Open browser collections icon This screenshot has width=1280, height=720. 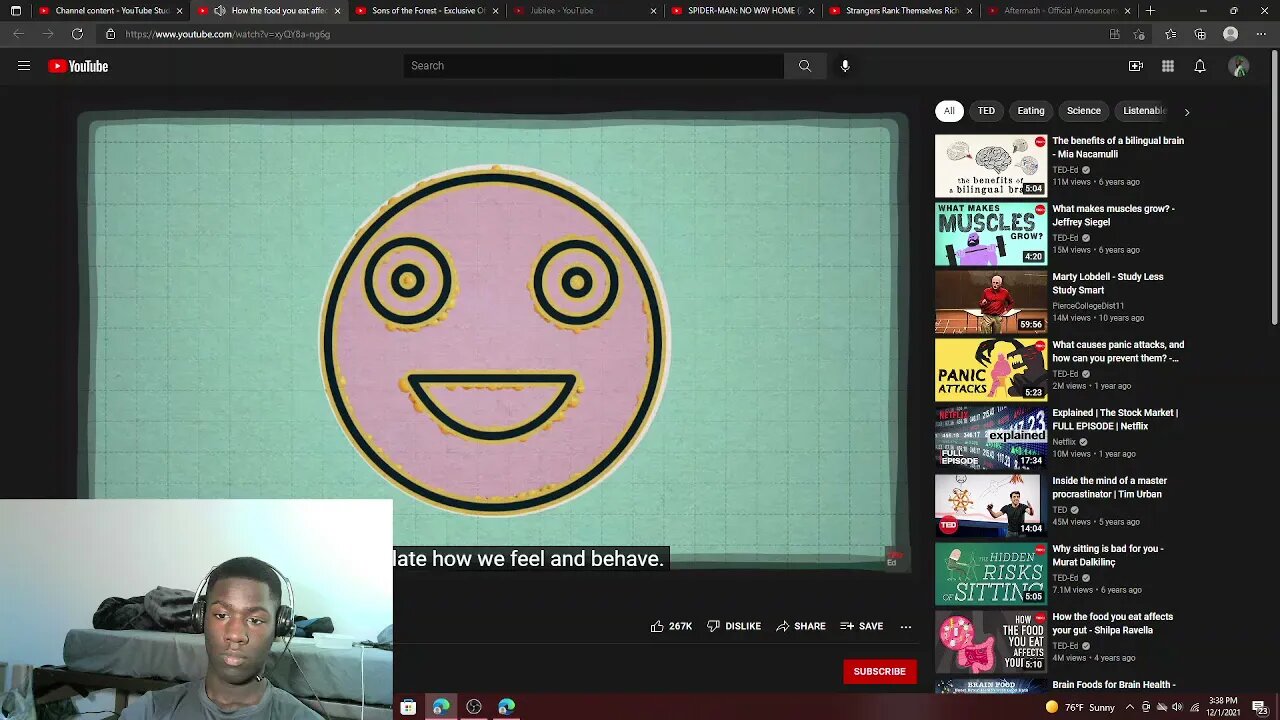pyautogui.click(x=1200, y=34)
